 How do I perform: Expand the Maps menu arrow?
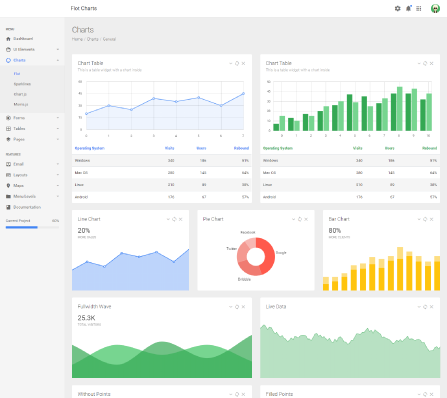point(58,186)
